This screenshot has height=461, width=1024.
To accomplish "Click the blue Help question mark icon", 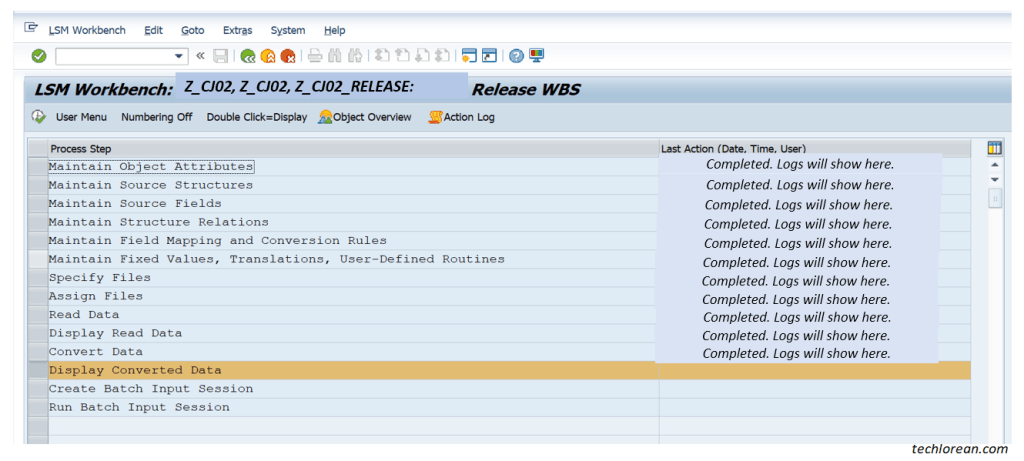I will 517,56.
